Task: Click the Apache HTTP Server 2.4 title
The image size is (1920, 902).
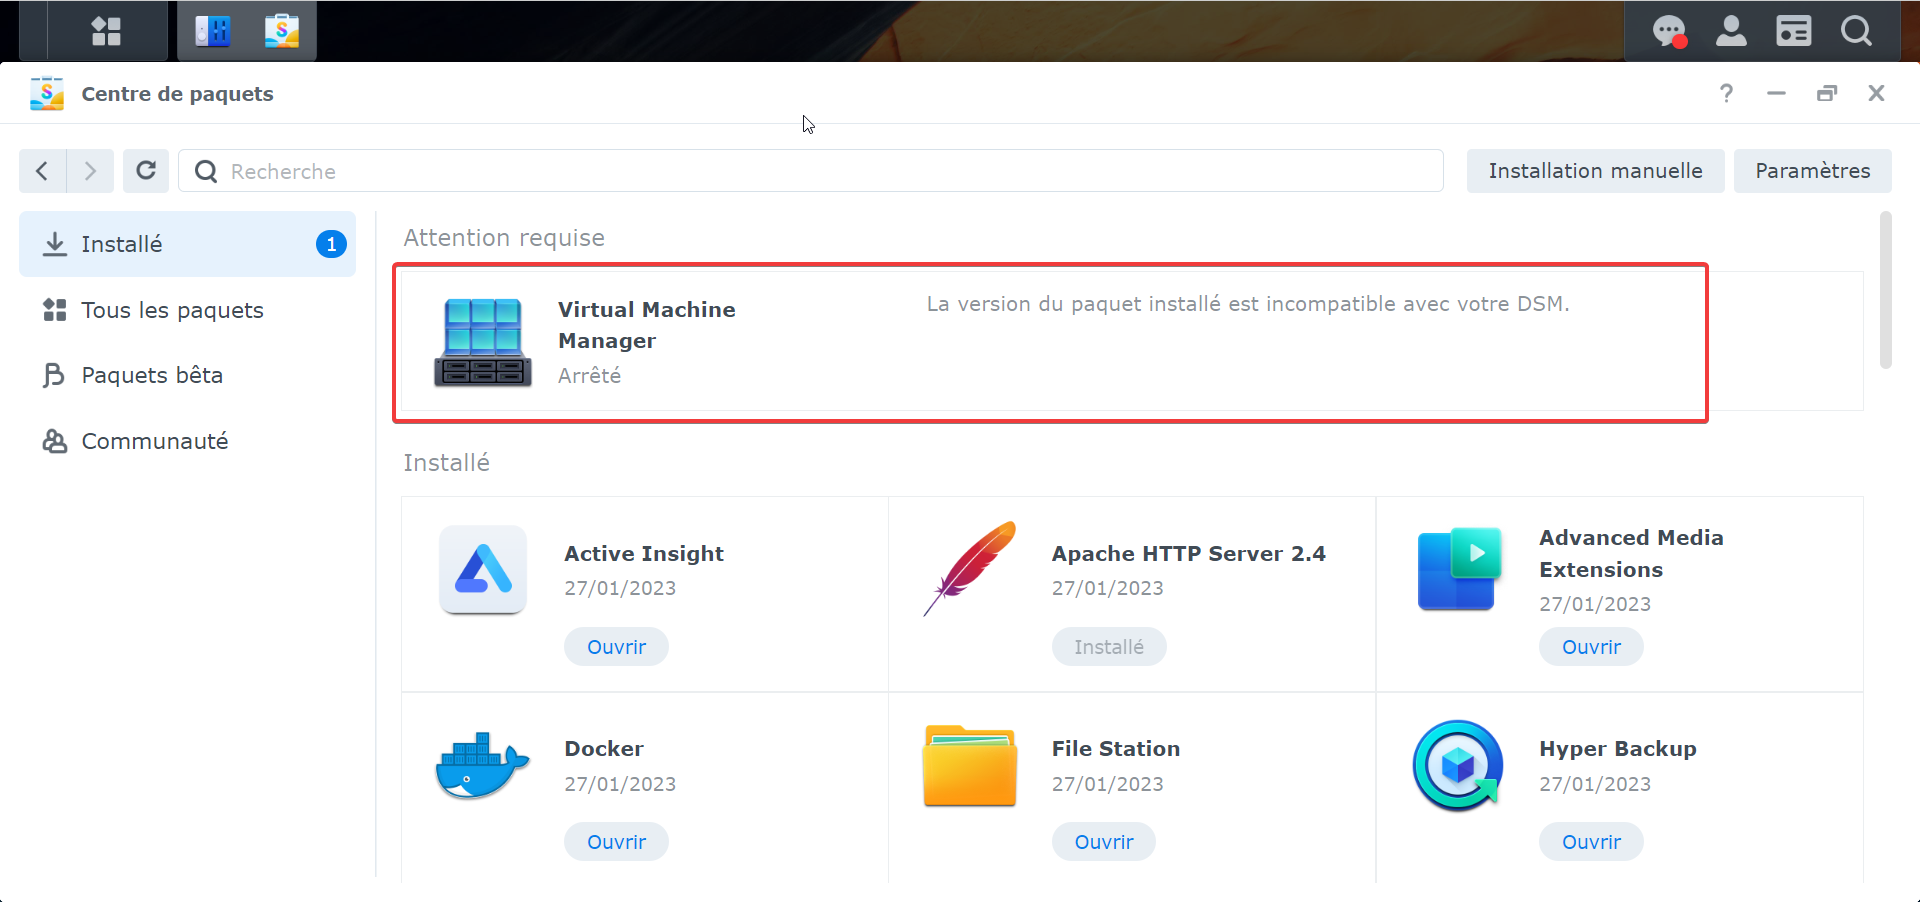Action: (1189, 554)
